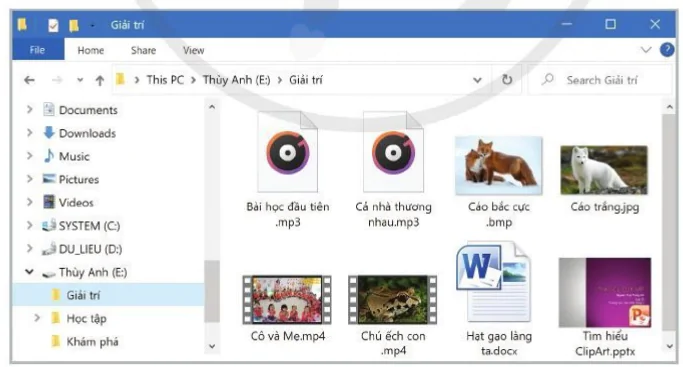Open the File menu tab
This screenshot has width=683, height=367.
point(38,50)
